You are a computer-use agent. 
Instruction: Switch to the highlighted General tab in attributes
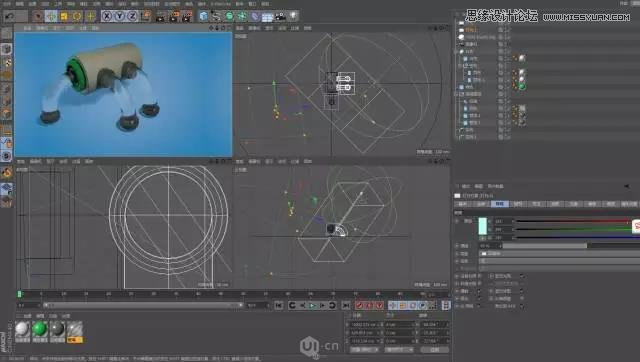(500, 204)
